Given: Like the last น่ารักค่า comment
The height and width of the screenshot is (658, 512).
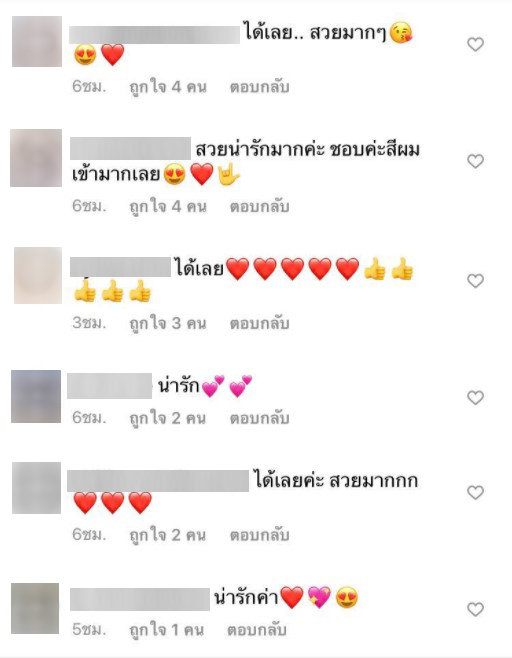Looking at the screenshot, I should [475, 609].
